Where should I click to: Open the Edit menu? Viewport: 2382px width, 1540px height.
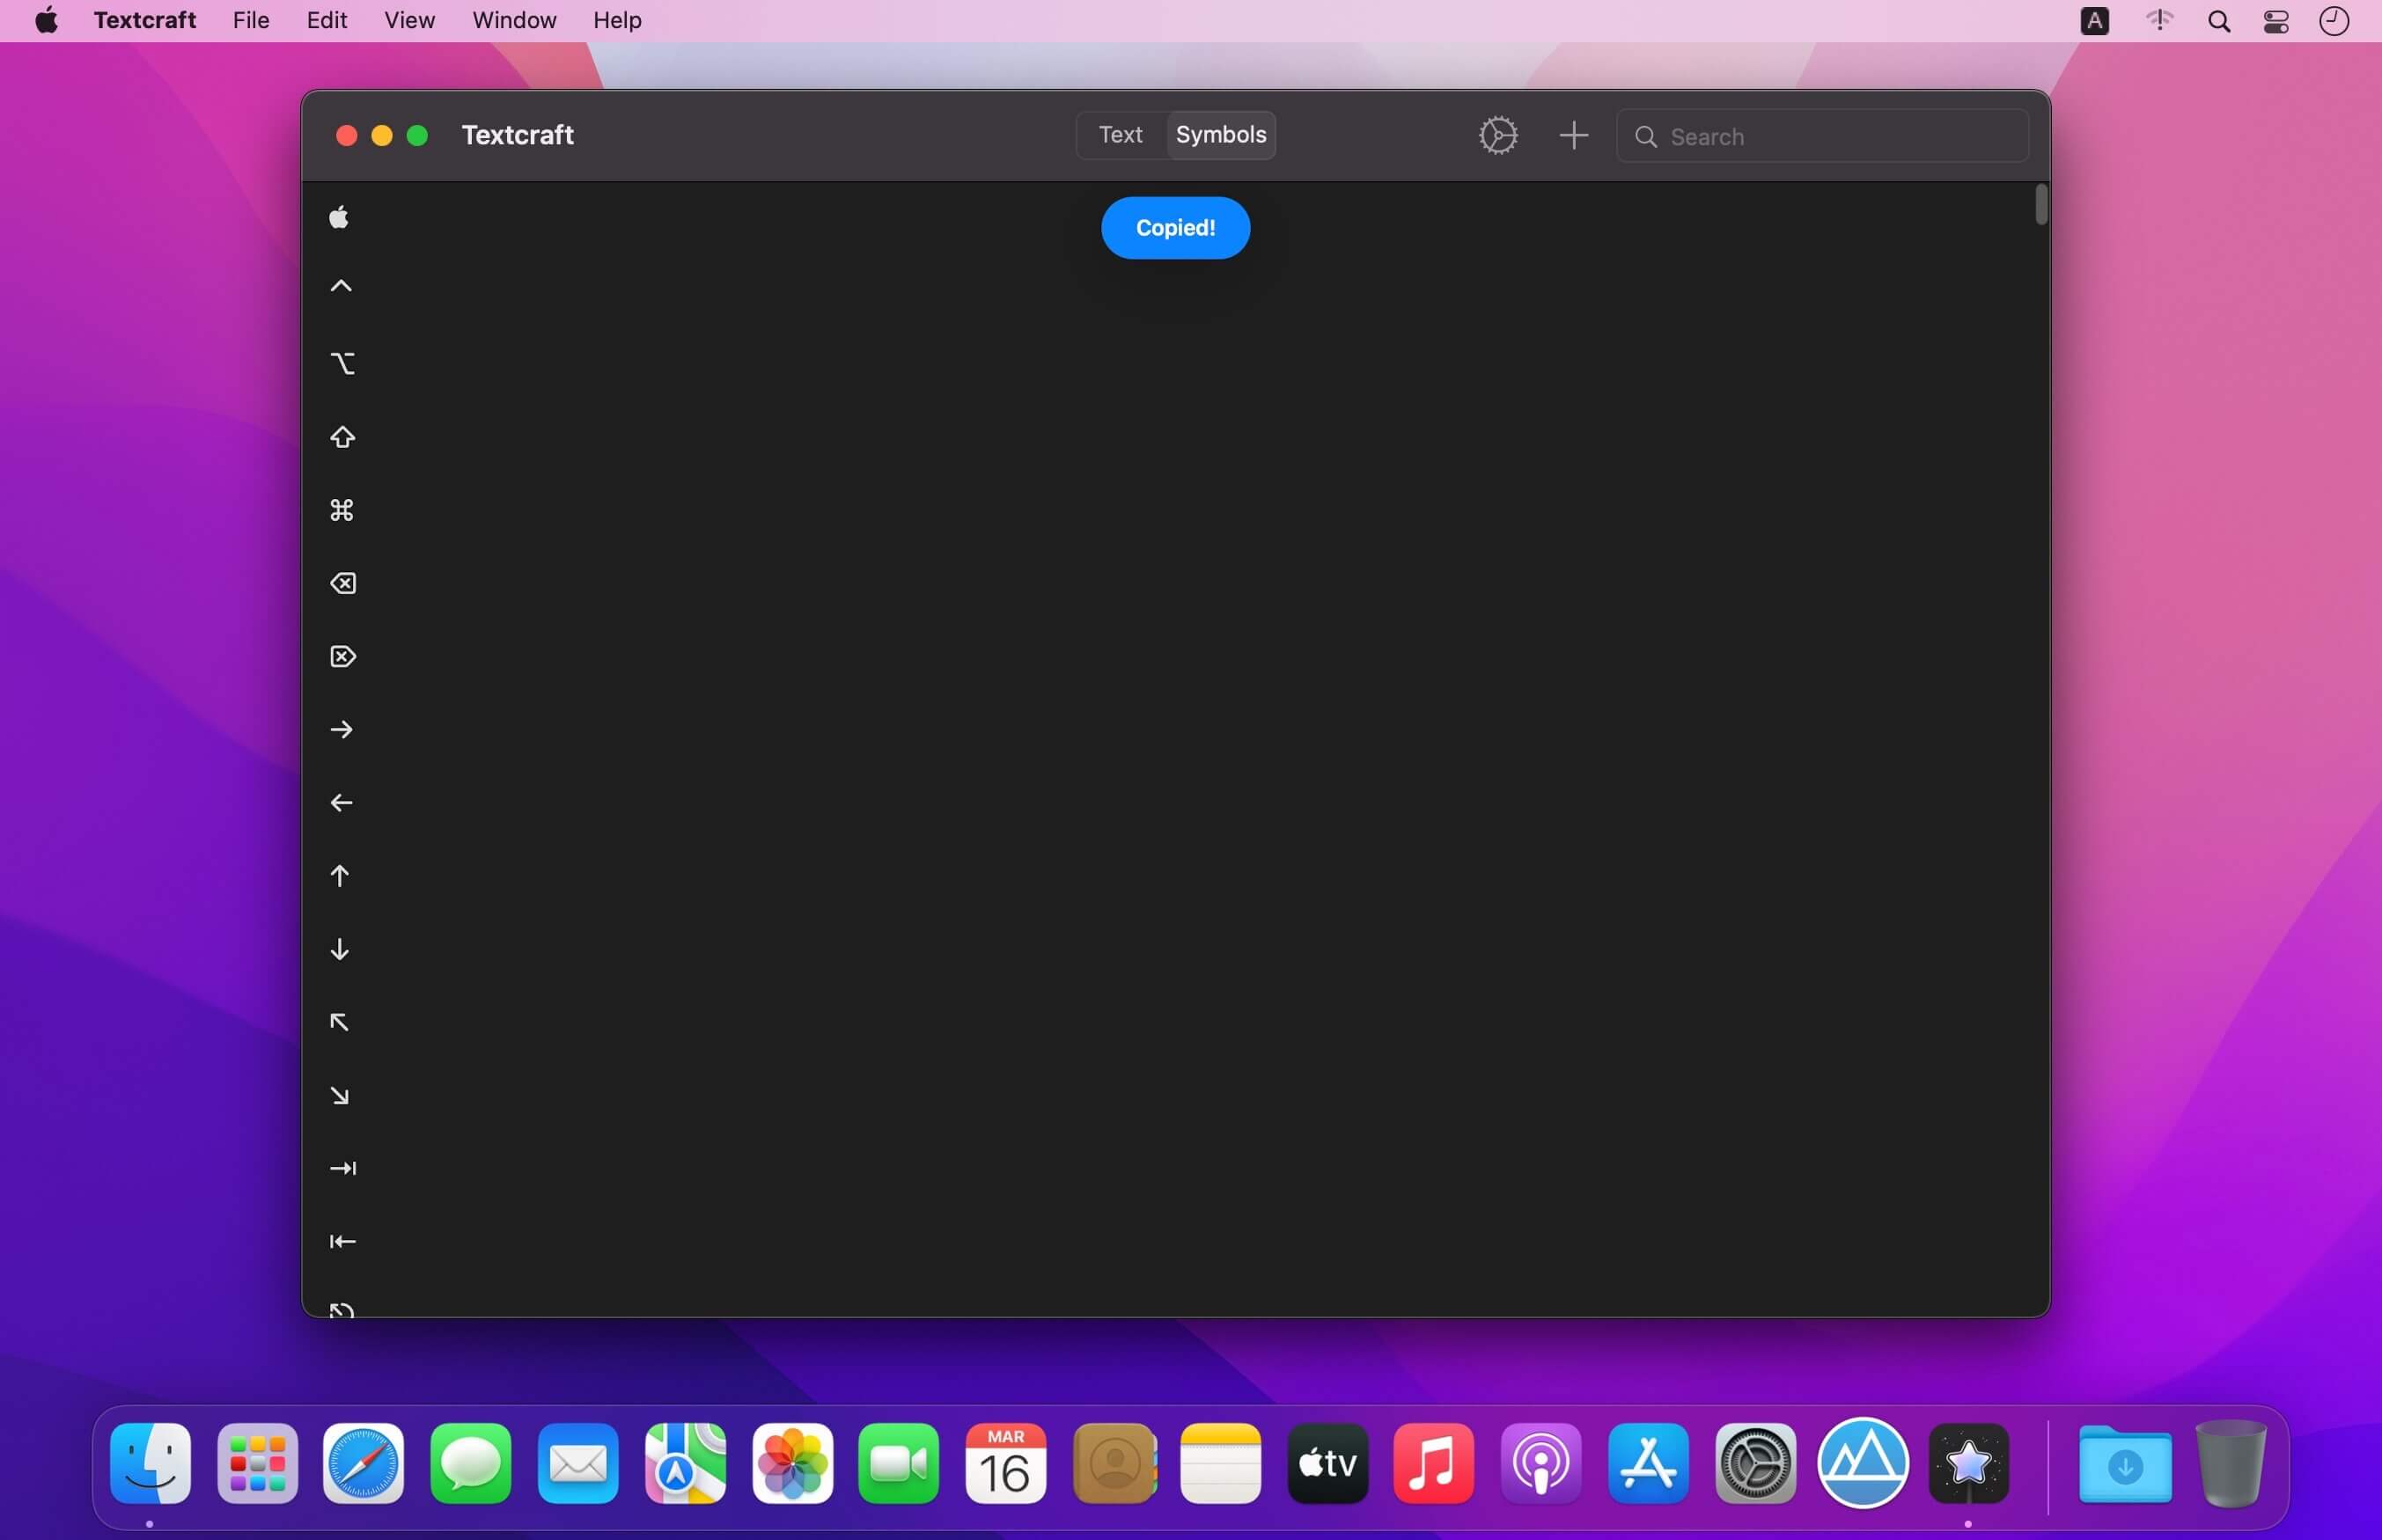tap(327, 20)
